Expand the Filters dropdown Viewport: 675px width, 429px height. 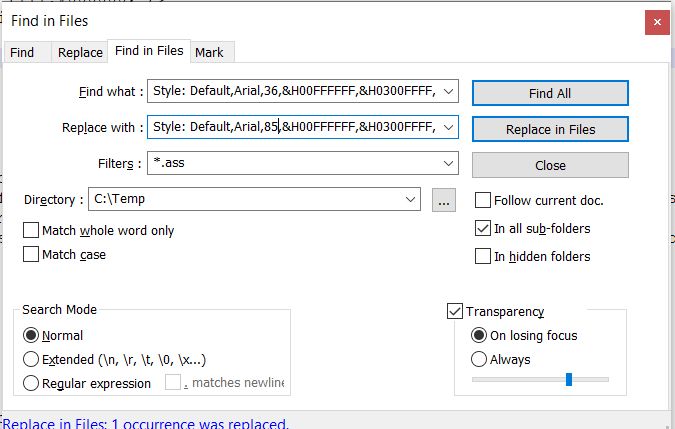[448, 164]
